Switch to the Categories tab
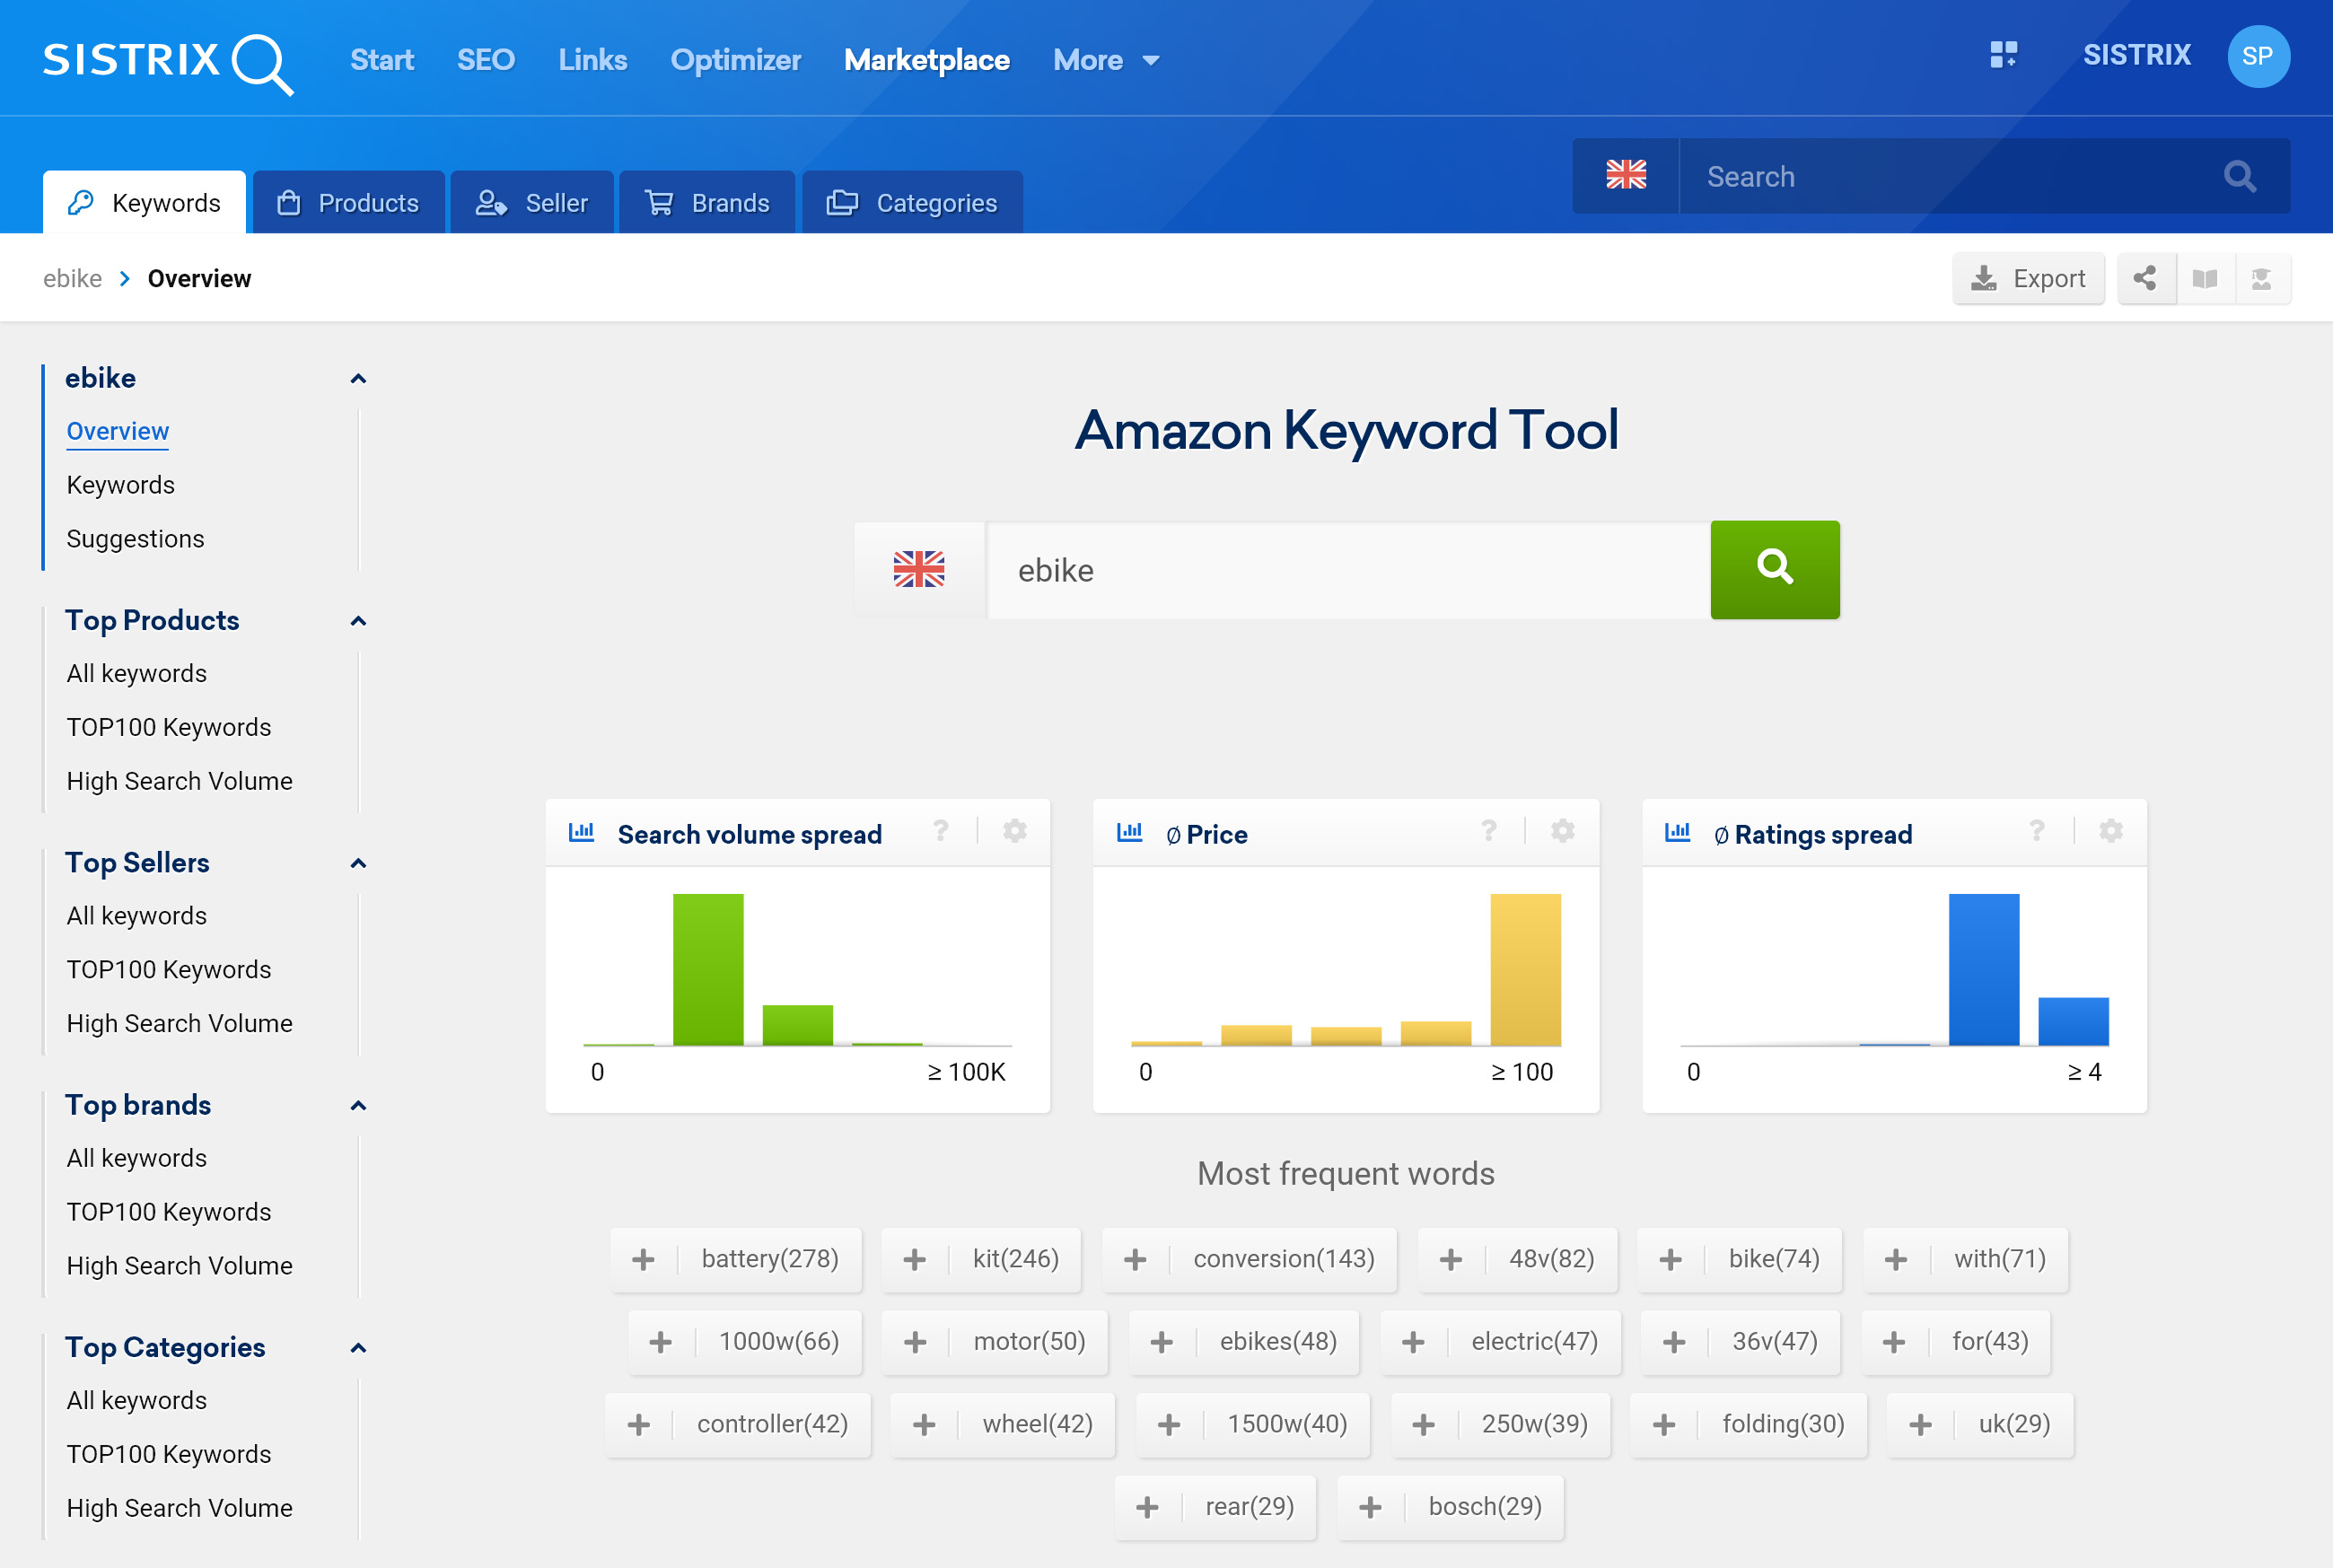The height and width of the screenshot is (1568, 2333). tap(912, 202)
